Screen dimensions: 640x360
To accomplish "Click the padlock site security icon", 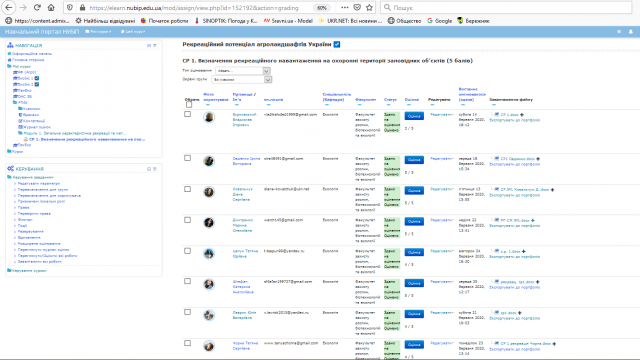I will [82, 7].
